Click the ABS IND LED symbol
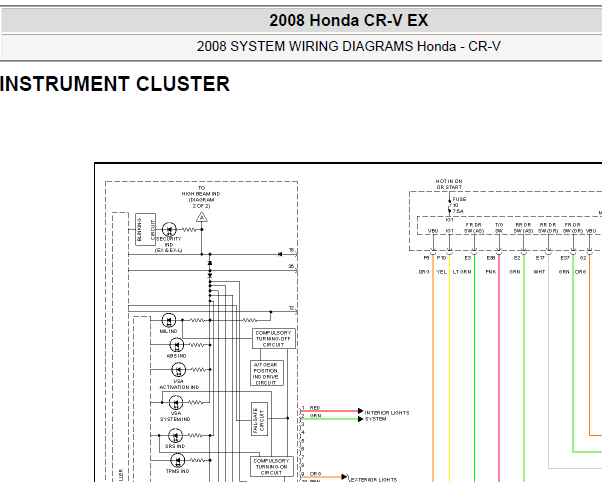This screenshot has width=602, height=482. click(177, 345)
